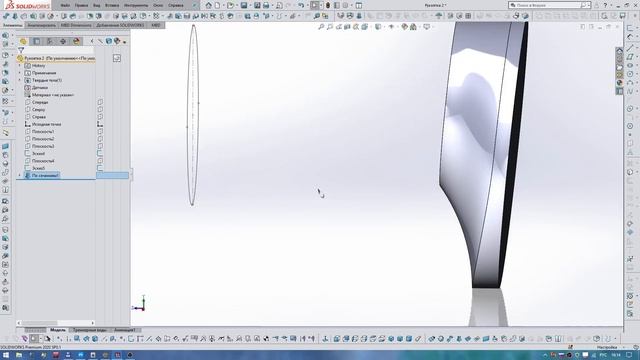The height and width of the screenshot is (360, 640).
Task: Click the Open document icon
Action: [231, 5]
